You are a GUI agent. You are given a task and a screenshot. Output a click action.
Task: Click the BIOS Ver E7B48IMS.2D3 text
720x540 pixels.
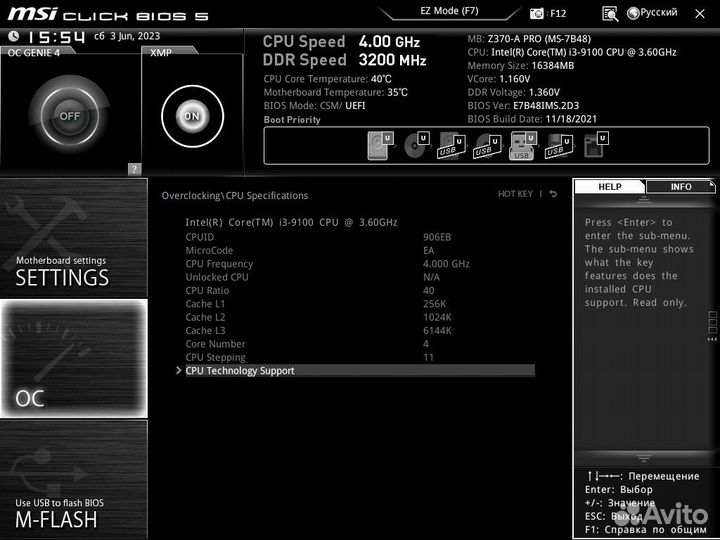point(523,106)
